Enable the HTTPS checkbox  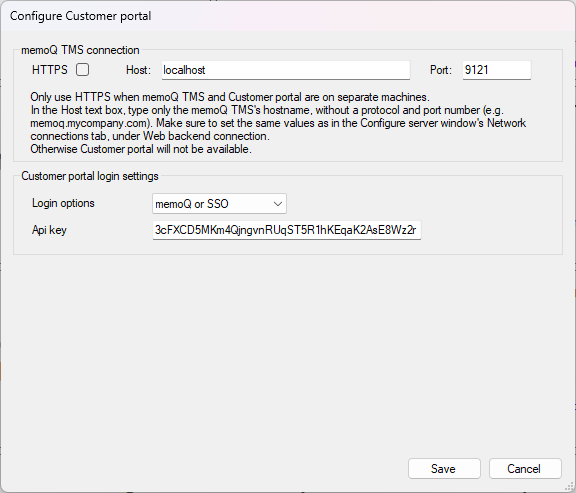[82, 70]
